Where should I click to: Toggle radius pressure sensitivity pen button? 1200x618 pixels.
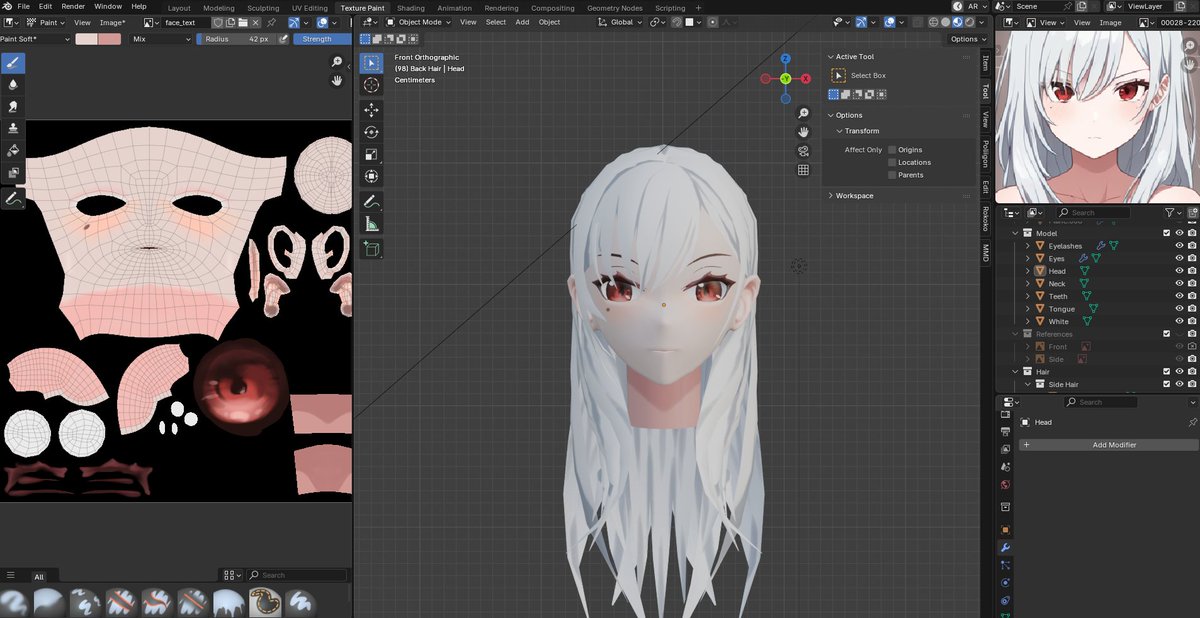[x=284, y=39]
